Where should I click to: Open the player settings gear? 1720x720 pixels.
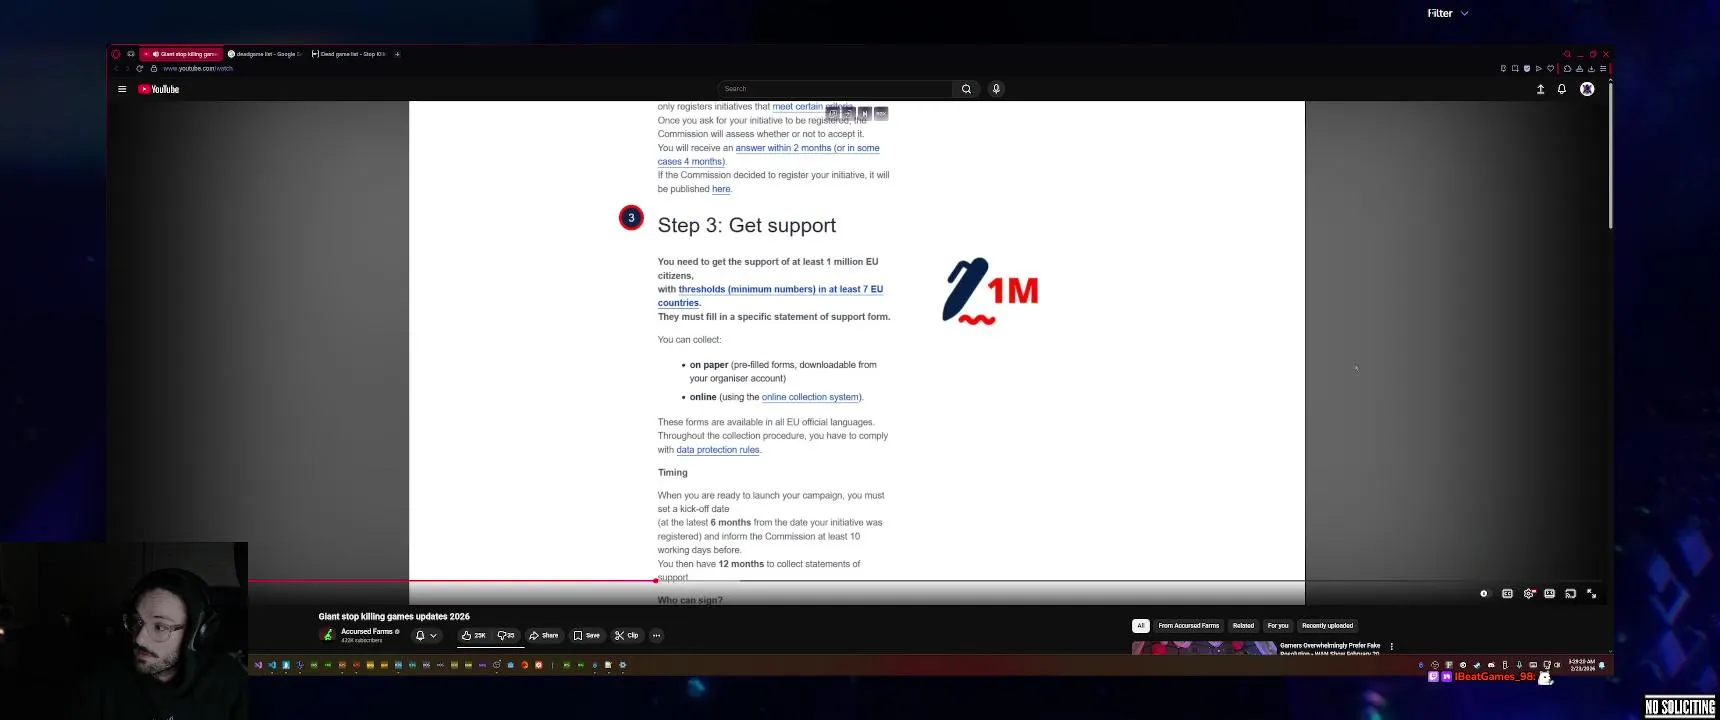(x=1529, y=593)
